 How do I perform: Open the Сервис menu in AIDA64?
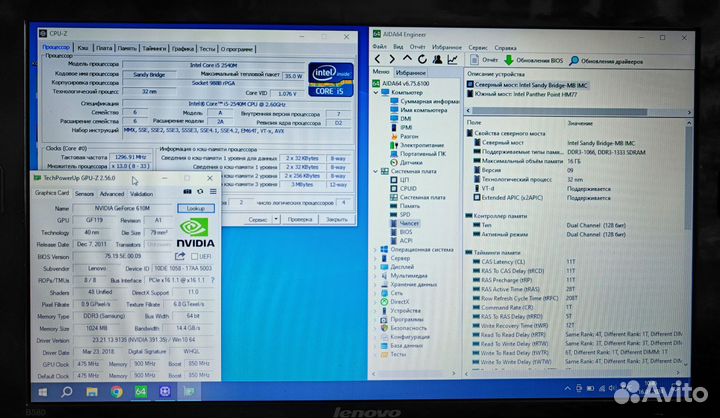(x=478, y=47)
